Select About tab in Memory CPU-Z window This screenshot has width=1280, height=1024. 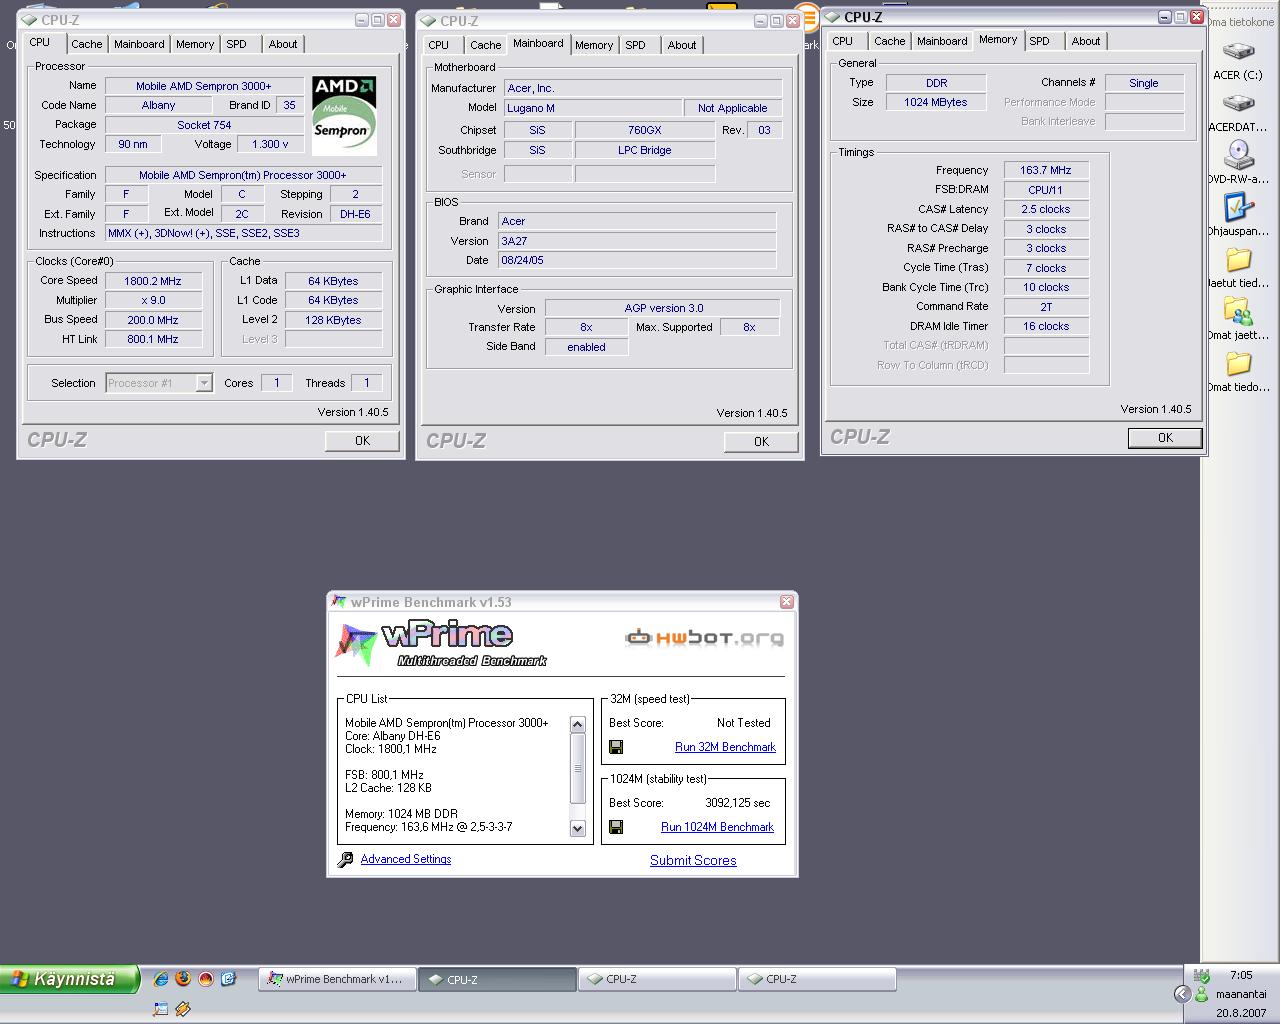point(1086,41)
